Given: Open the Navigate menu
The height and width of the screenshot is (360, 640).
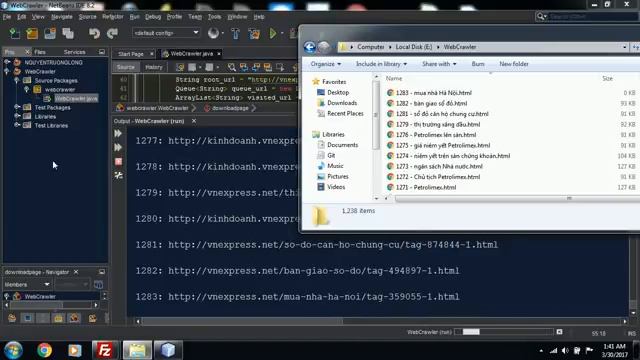Looking at the screenshot, I should click(x=62, y=17).
